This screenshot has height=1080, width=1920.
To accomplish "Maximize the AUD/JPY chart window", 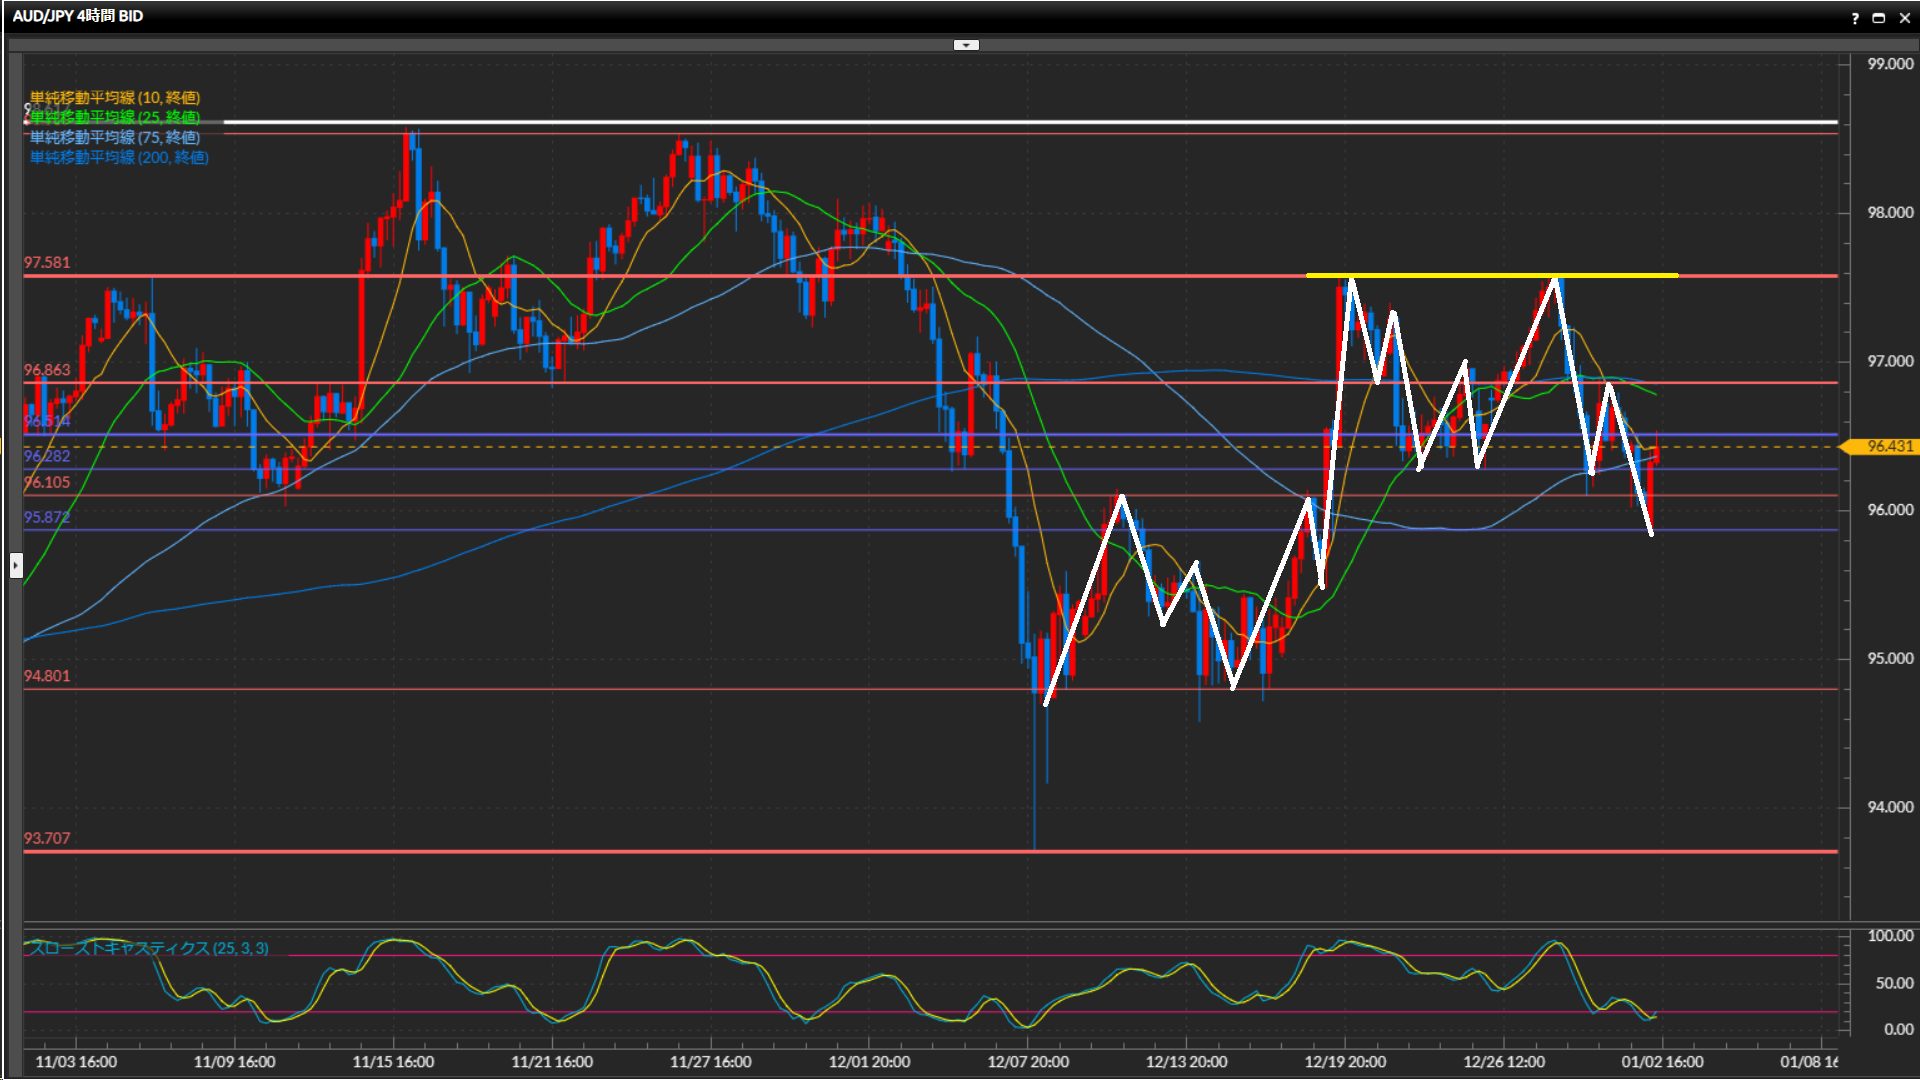I will pos(1879,18).
